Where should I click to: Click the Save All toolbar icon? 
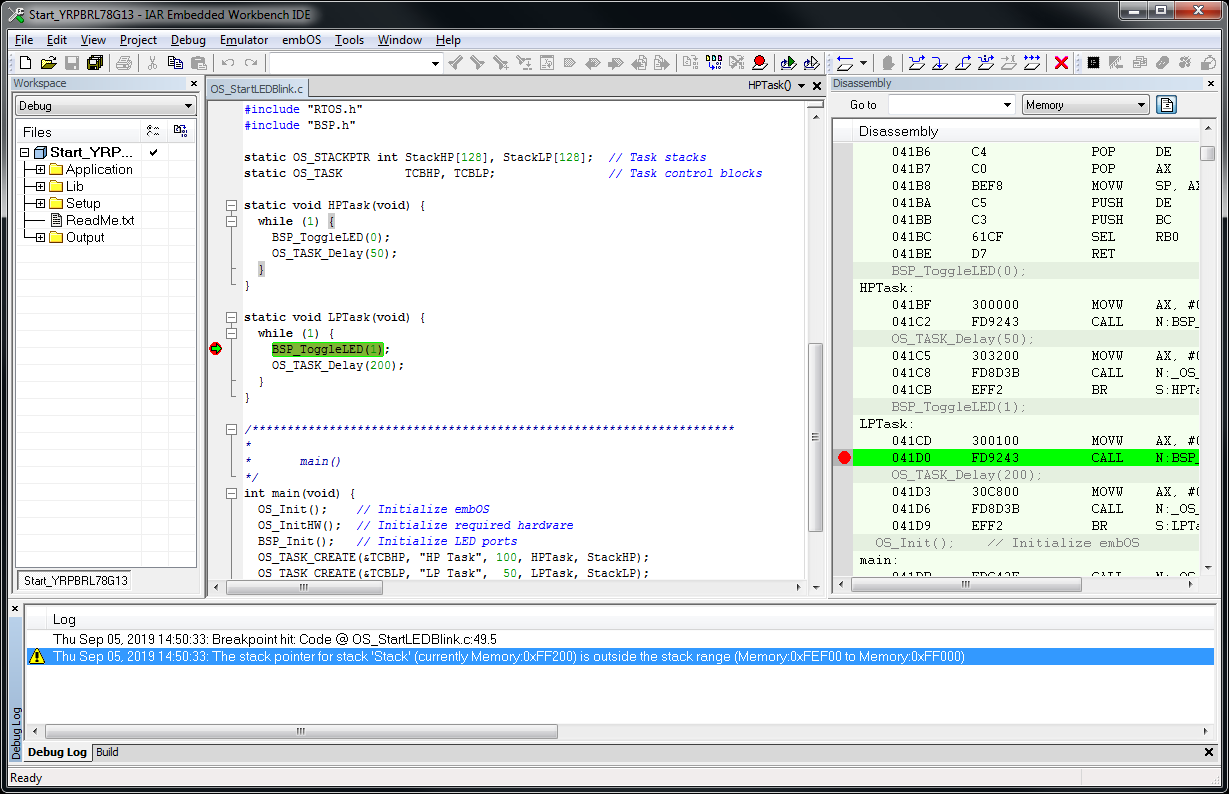tap(94, 63)
